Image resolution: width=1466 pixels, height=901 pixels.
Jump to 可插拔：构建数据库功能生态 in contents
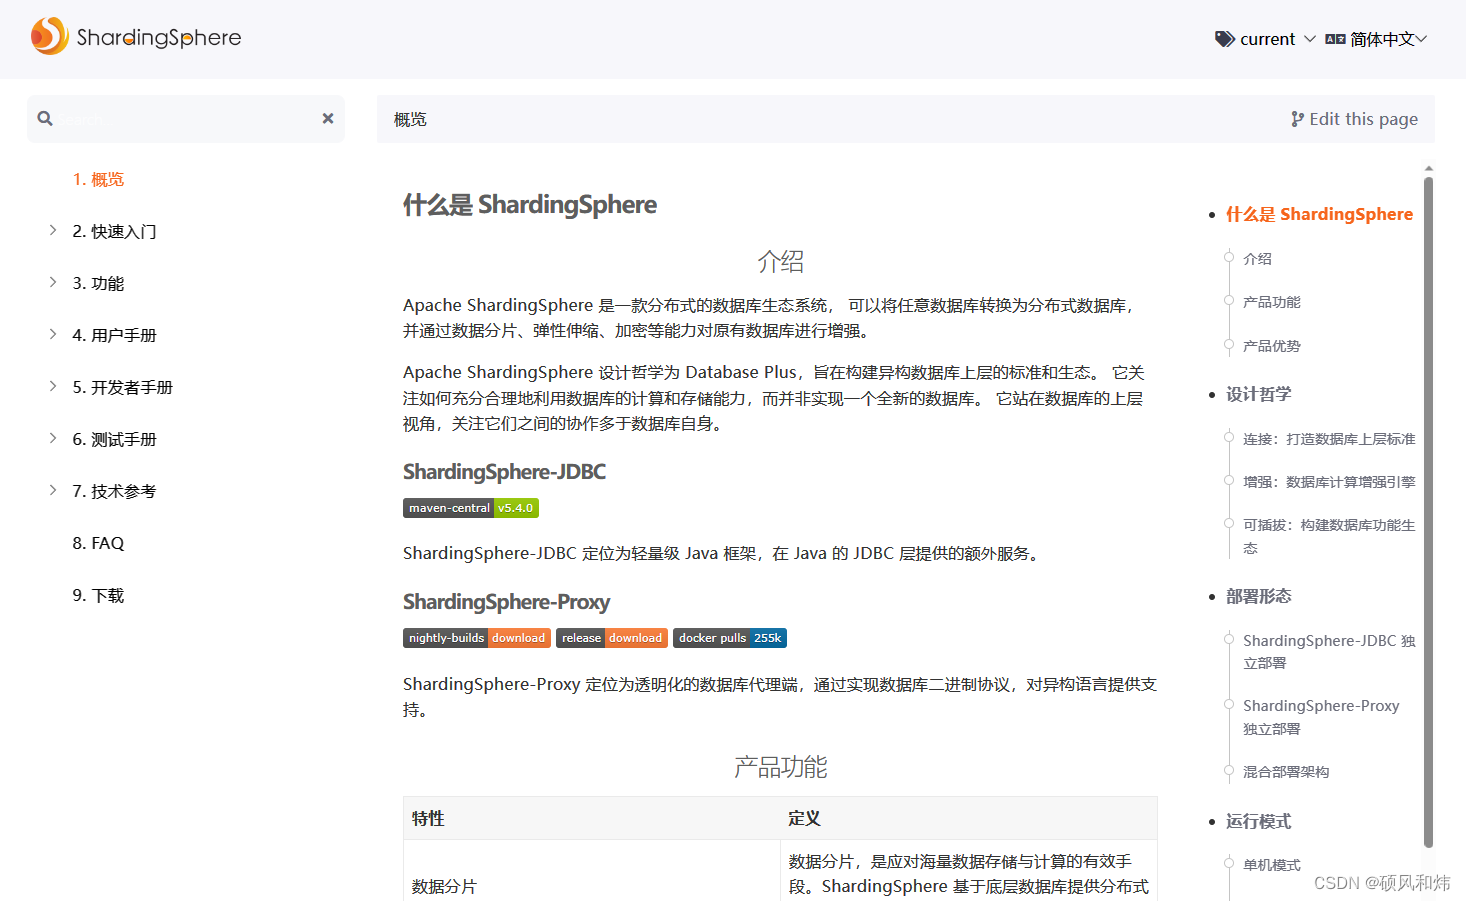point(1329,536)
